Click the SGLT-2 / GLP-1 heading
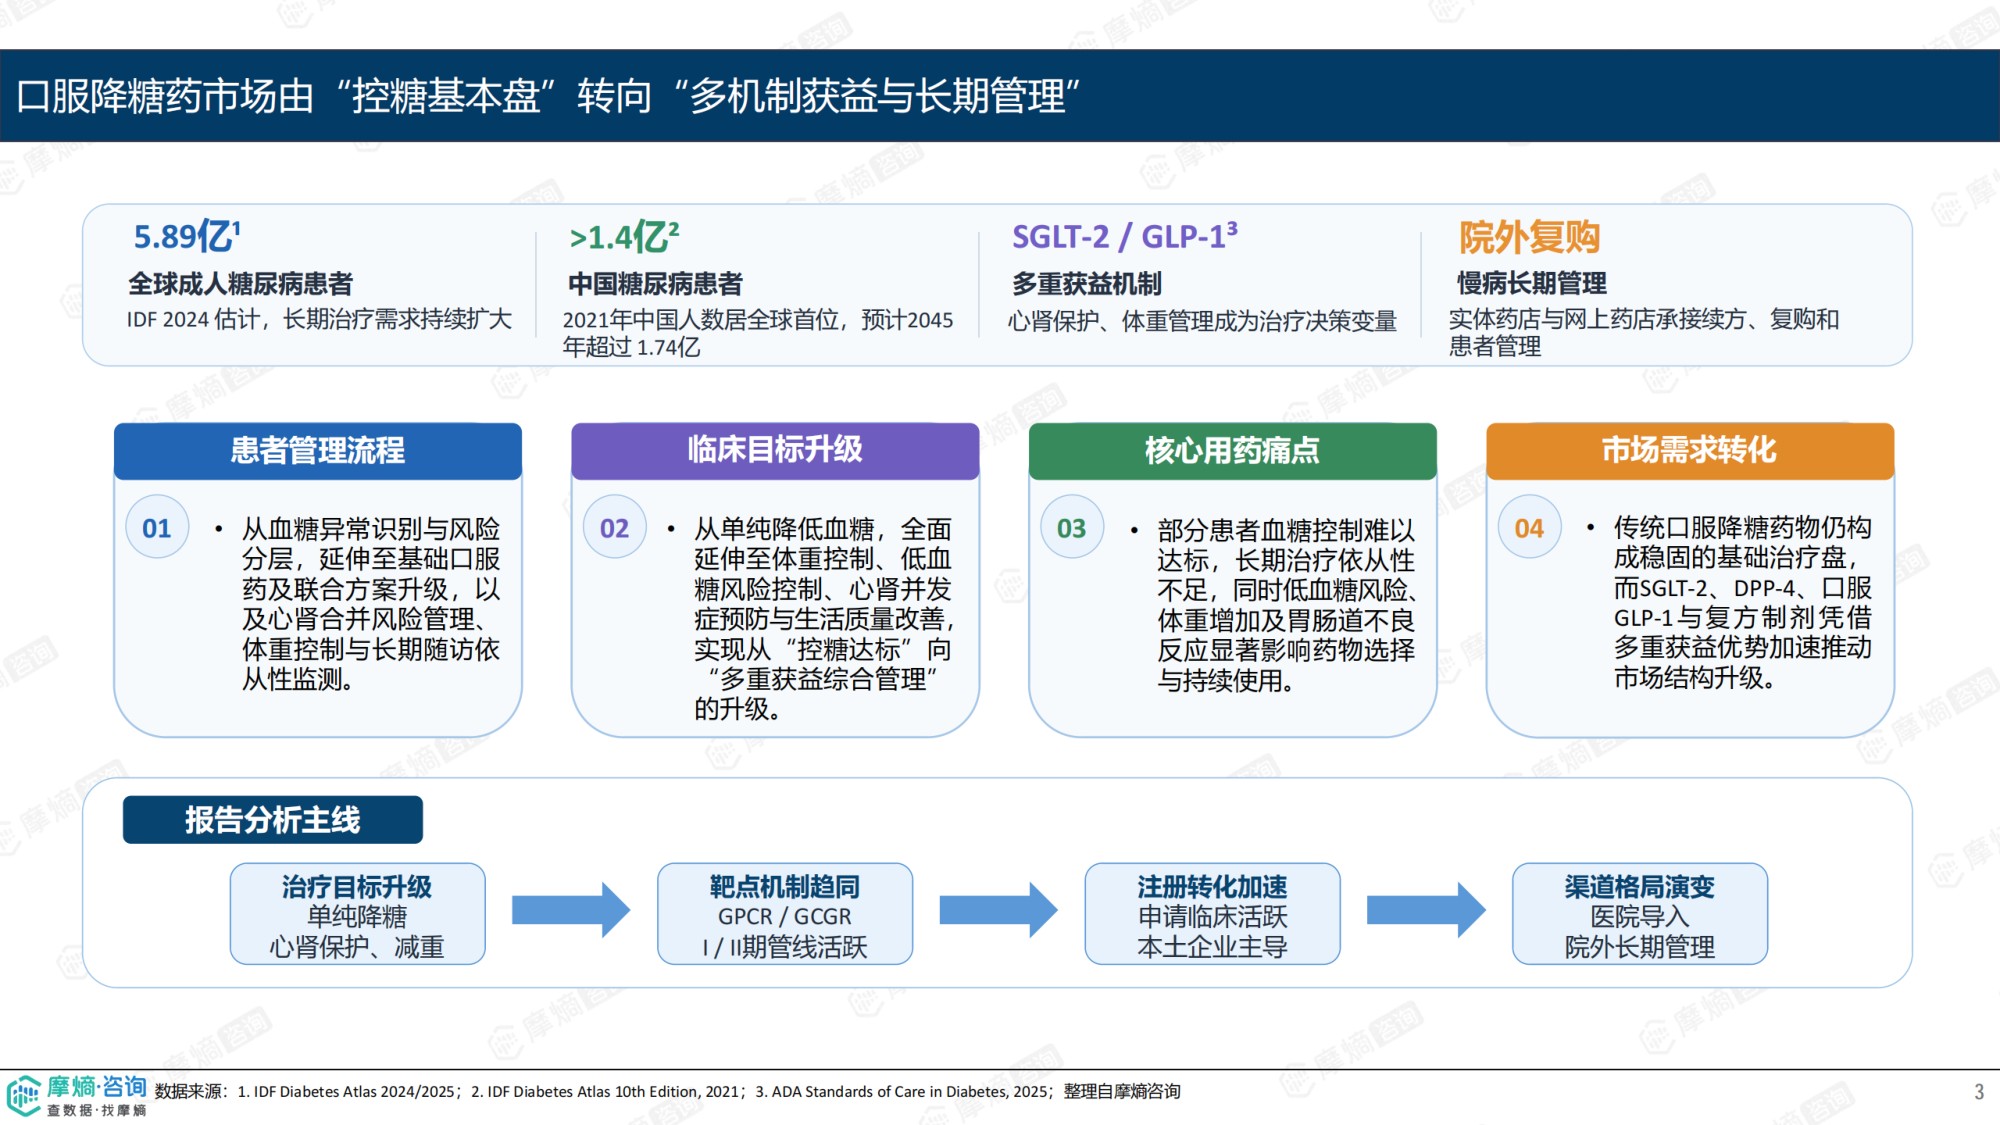 pos(1125,236)
